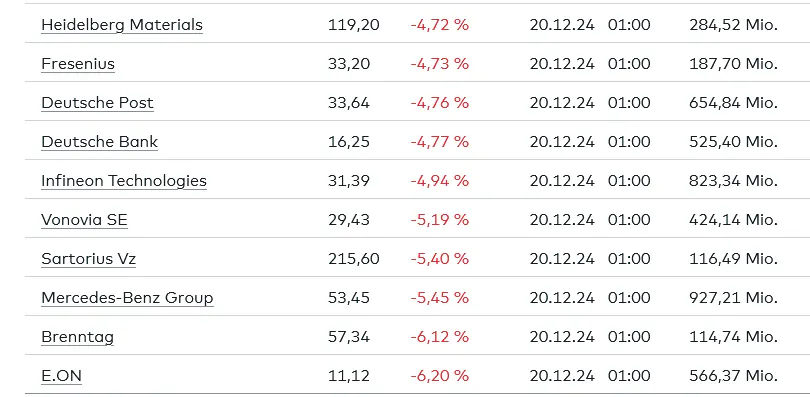The image size is (810, 397).
Task: Open Infineon Technologies details
Action: (124, 181)
